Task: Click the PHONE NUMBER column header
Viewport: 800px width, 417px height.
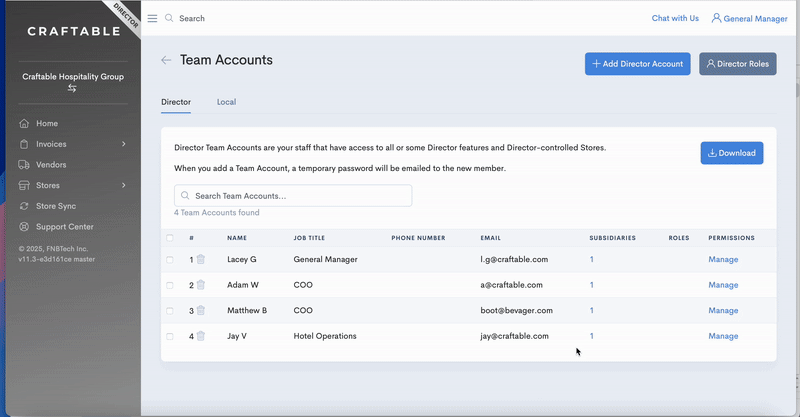Action: click(x=418, y=238)
